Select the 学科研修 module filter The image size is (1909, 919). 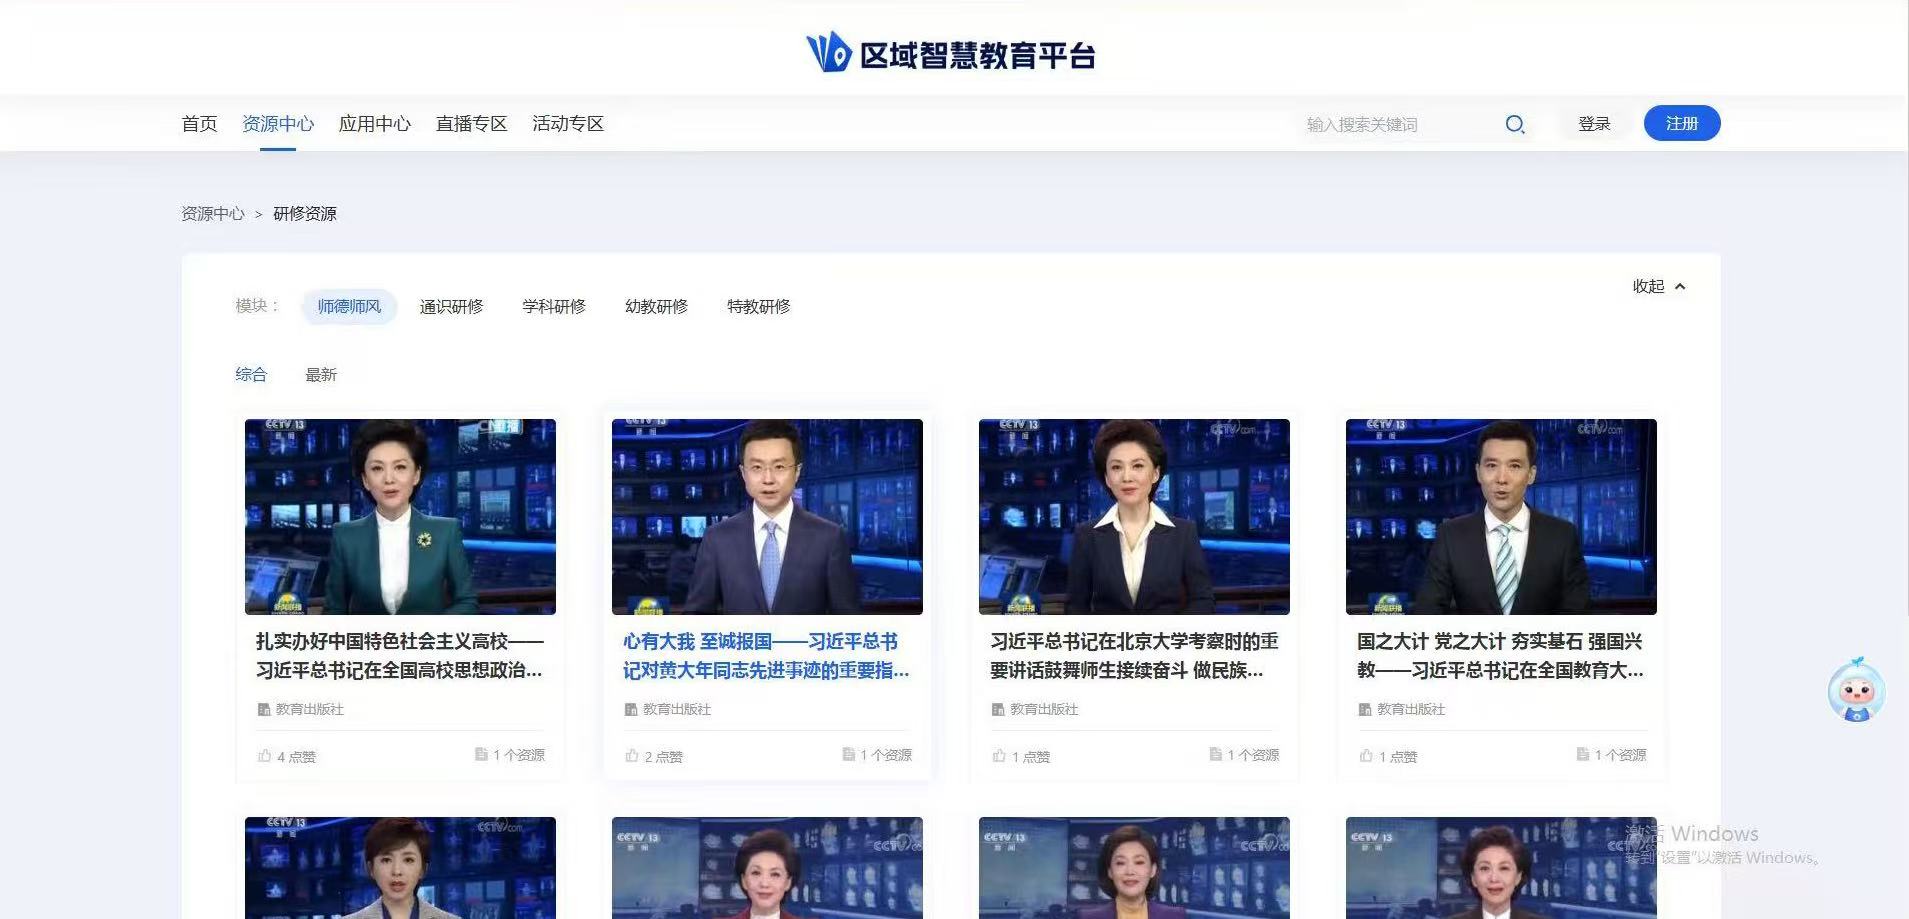coord(554,306)
